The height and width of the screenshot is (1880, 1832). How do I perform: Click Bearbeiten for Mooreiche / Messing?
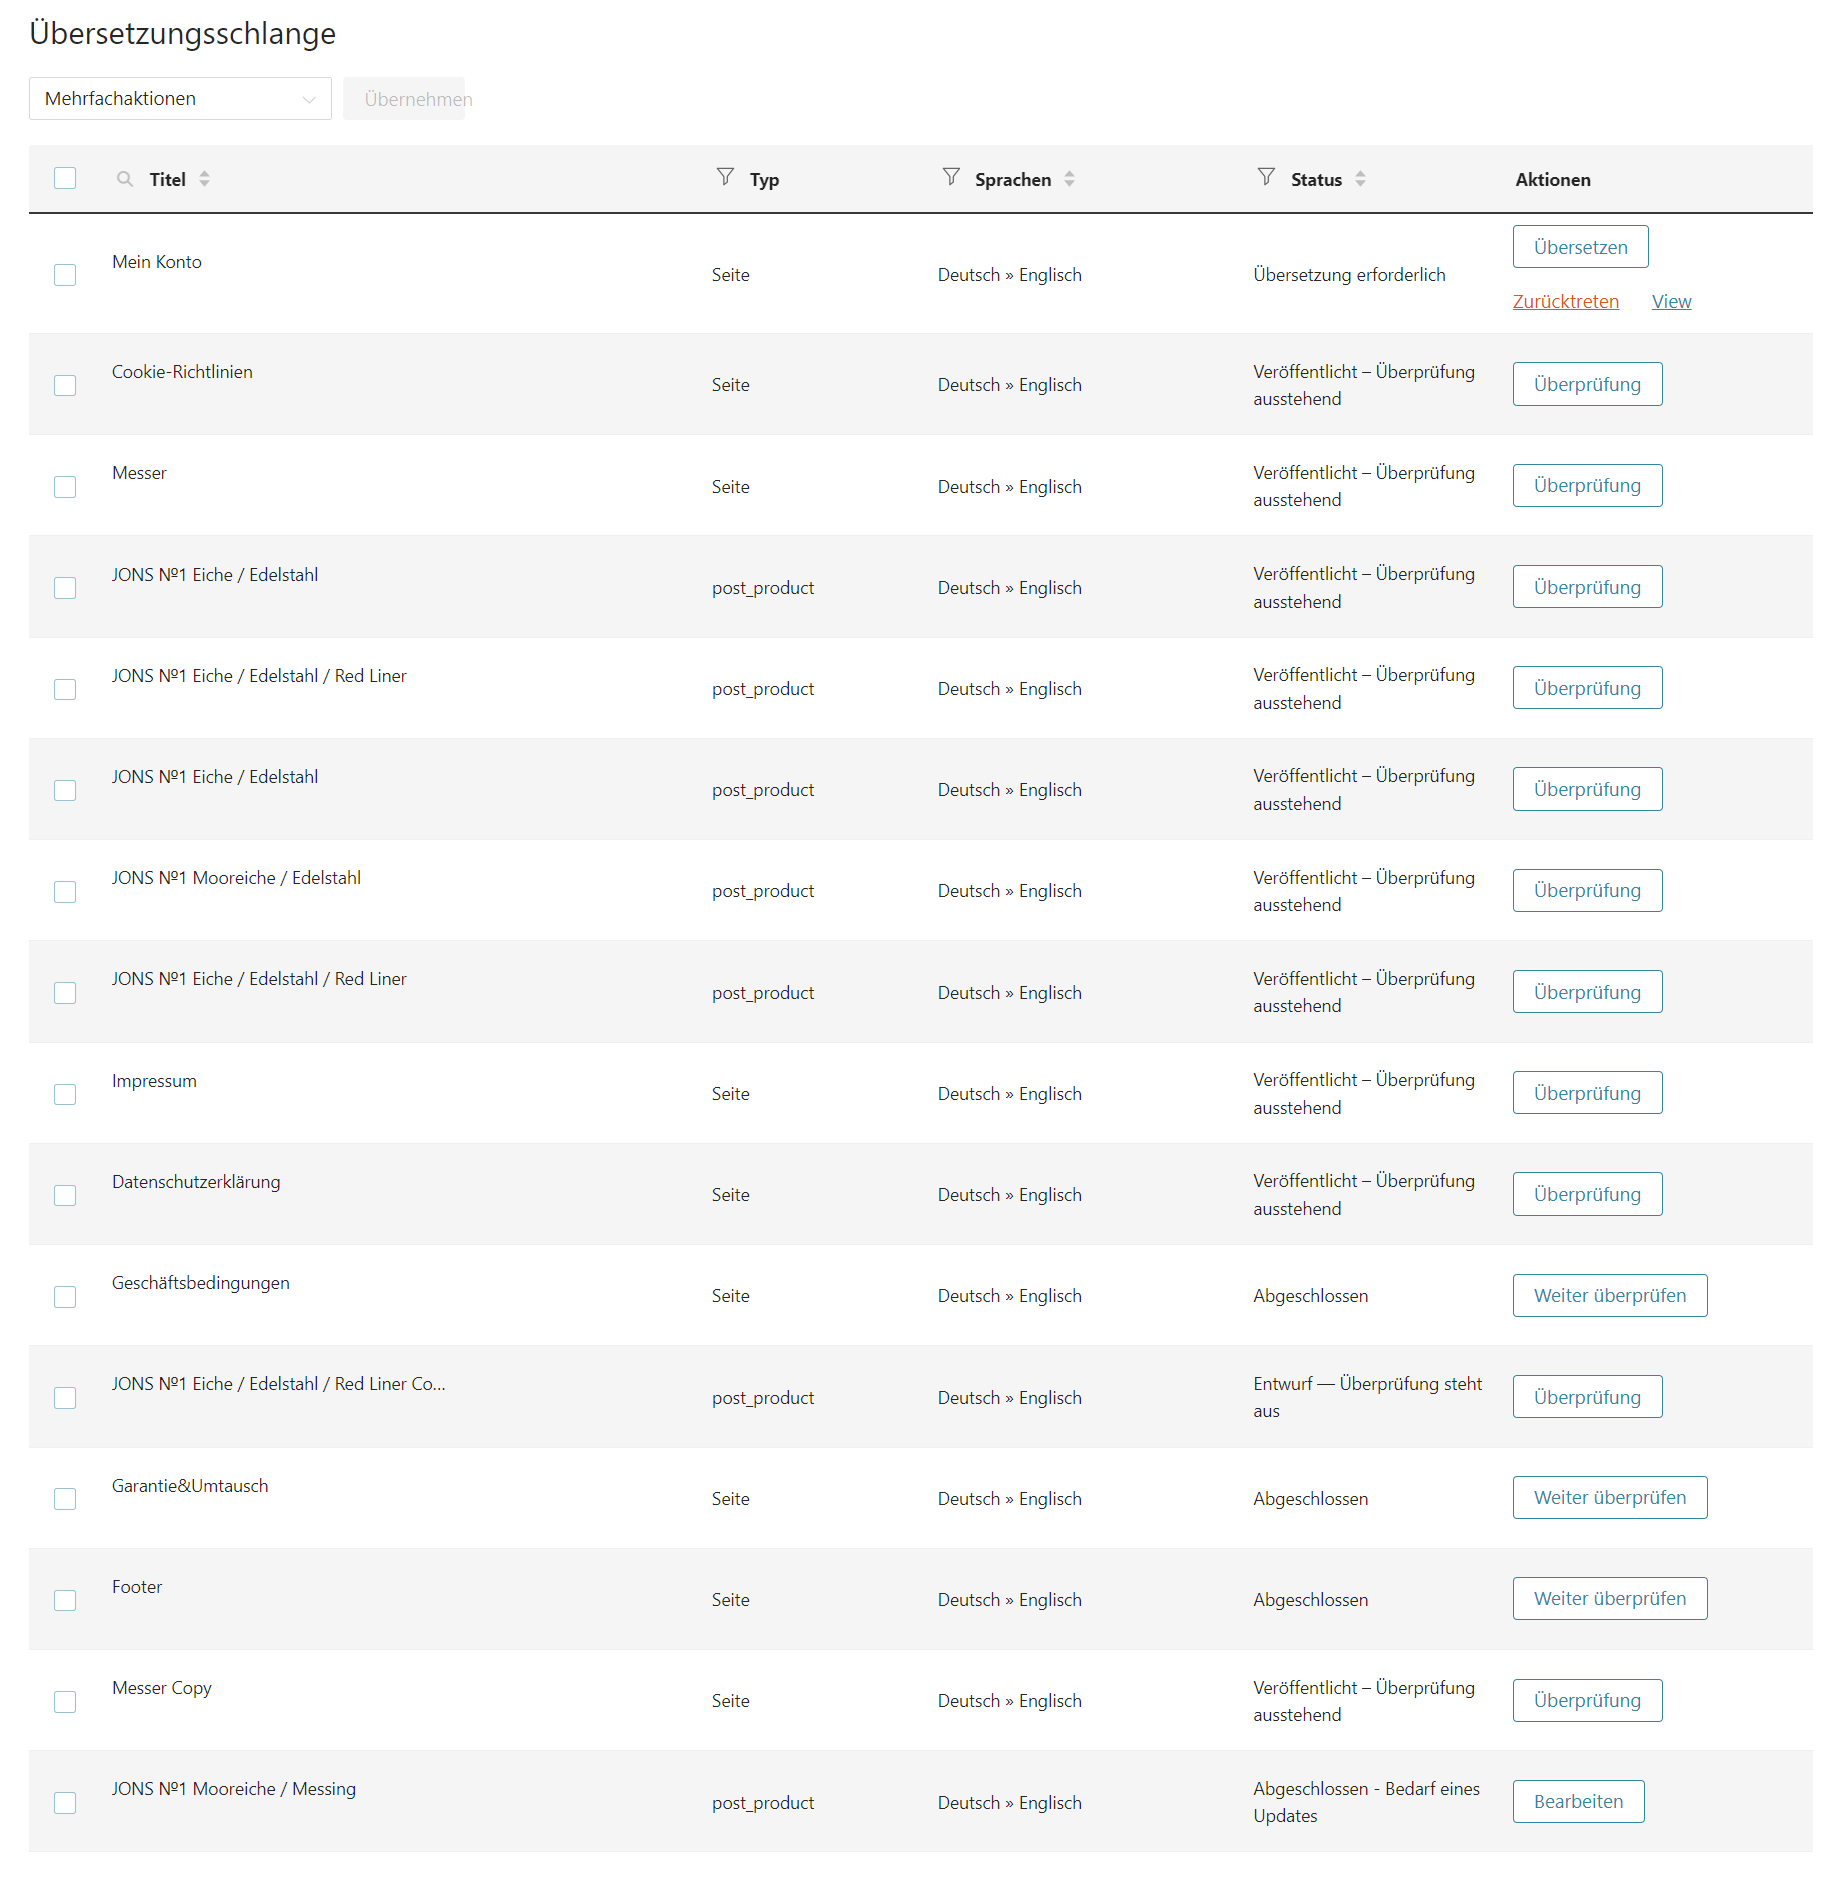[x=1578, y=1802]
